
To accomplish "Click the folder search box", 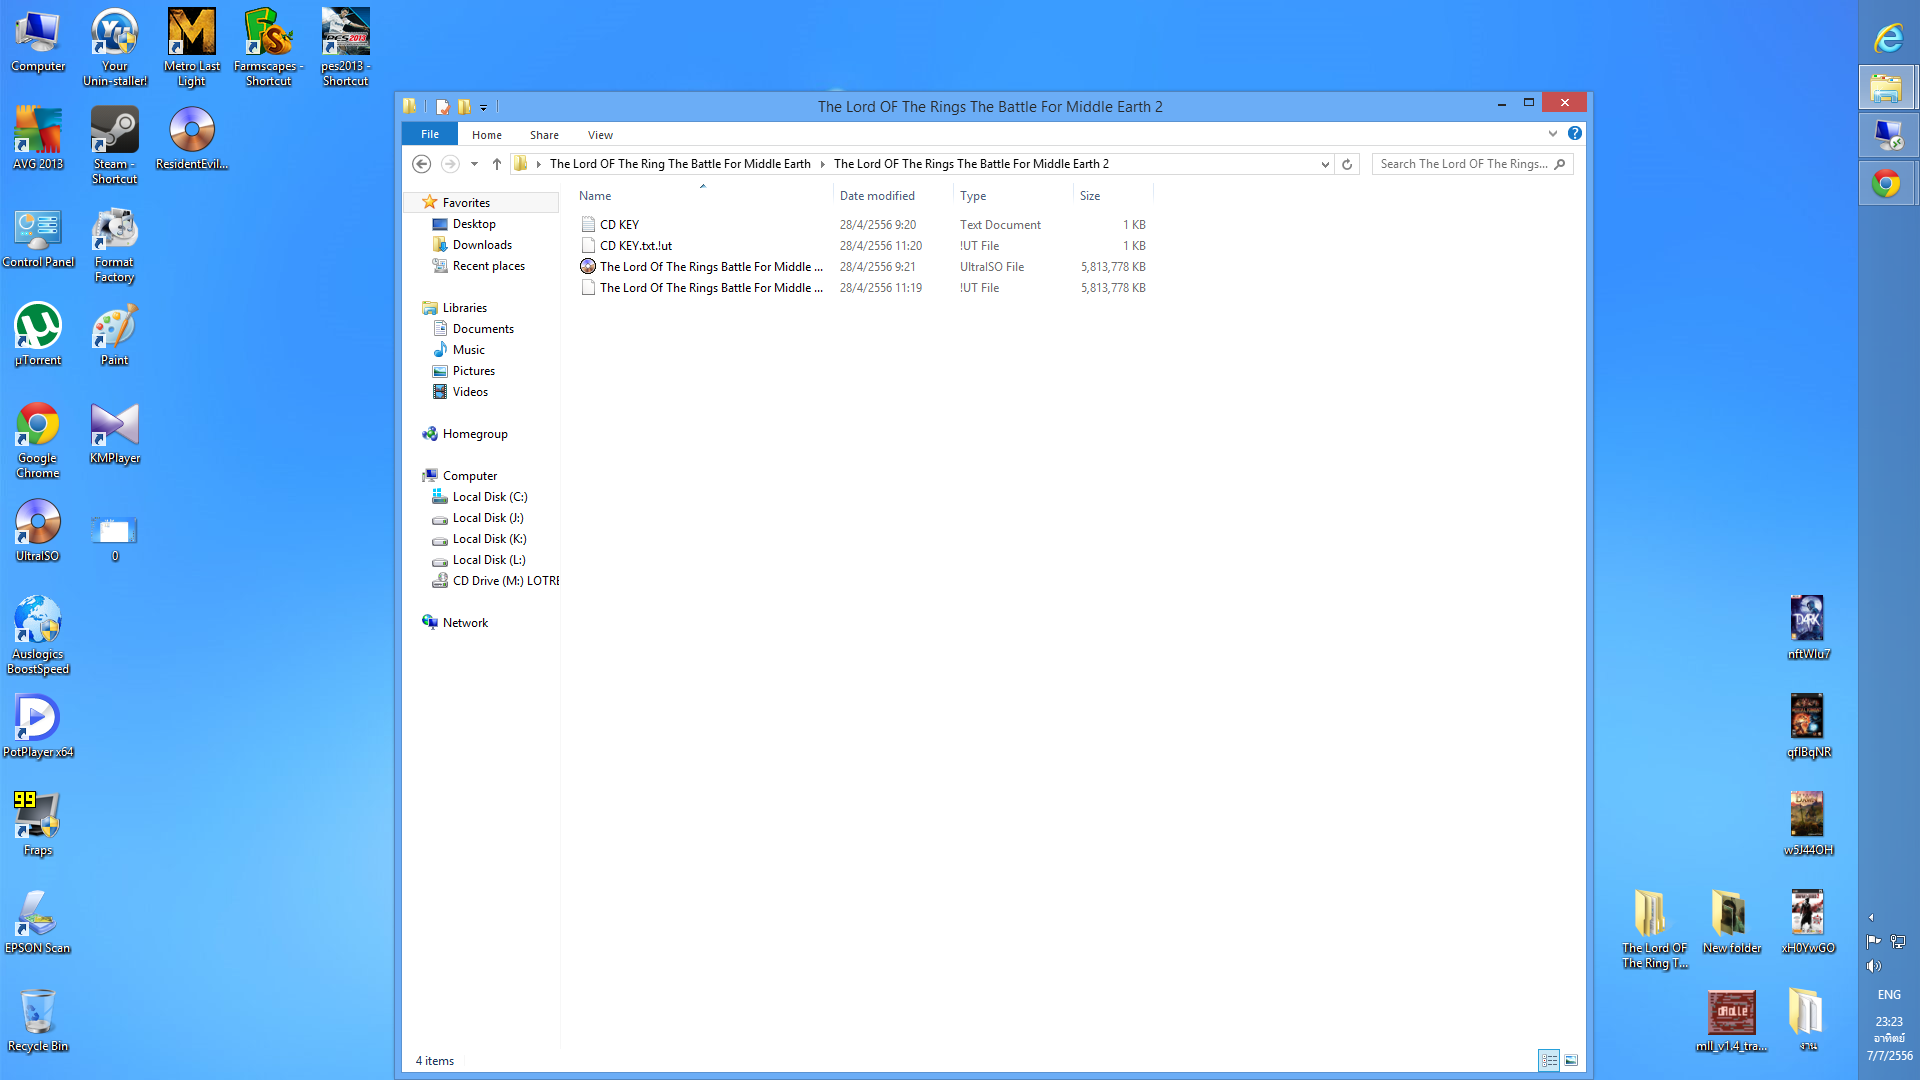I will [1463, 164].
